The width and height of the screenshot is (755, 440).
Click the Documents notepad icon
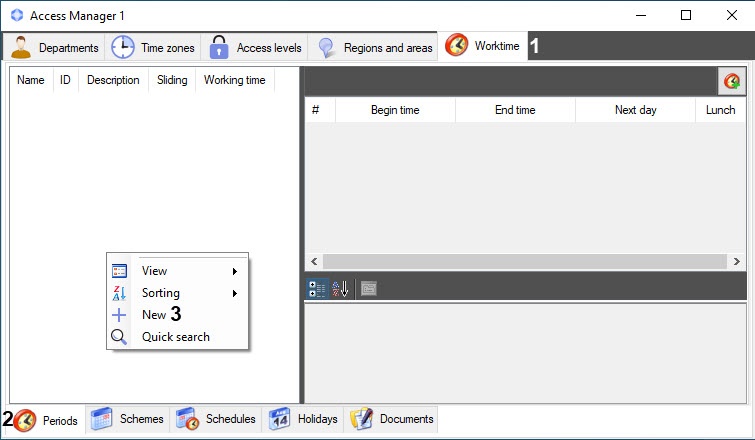[361, 419]
